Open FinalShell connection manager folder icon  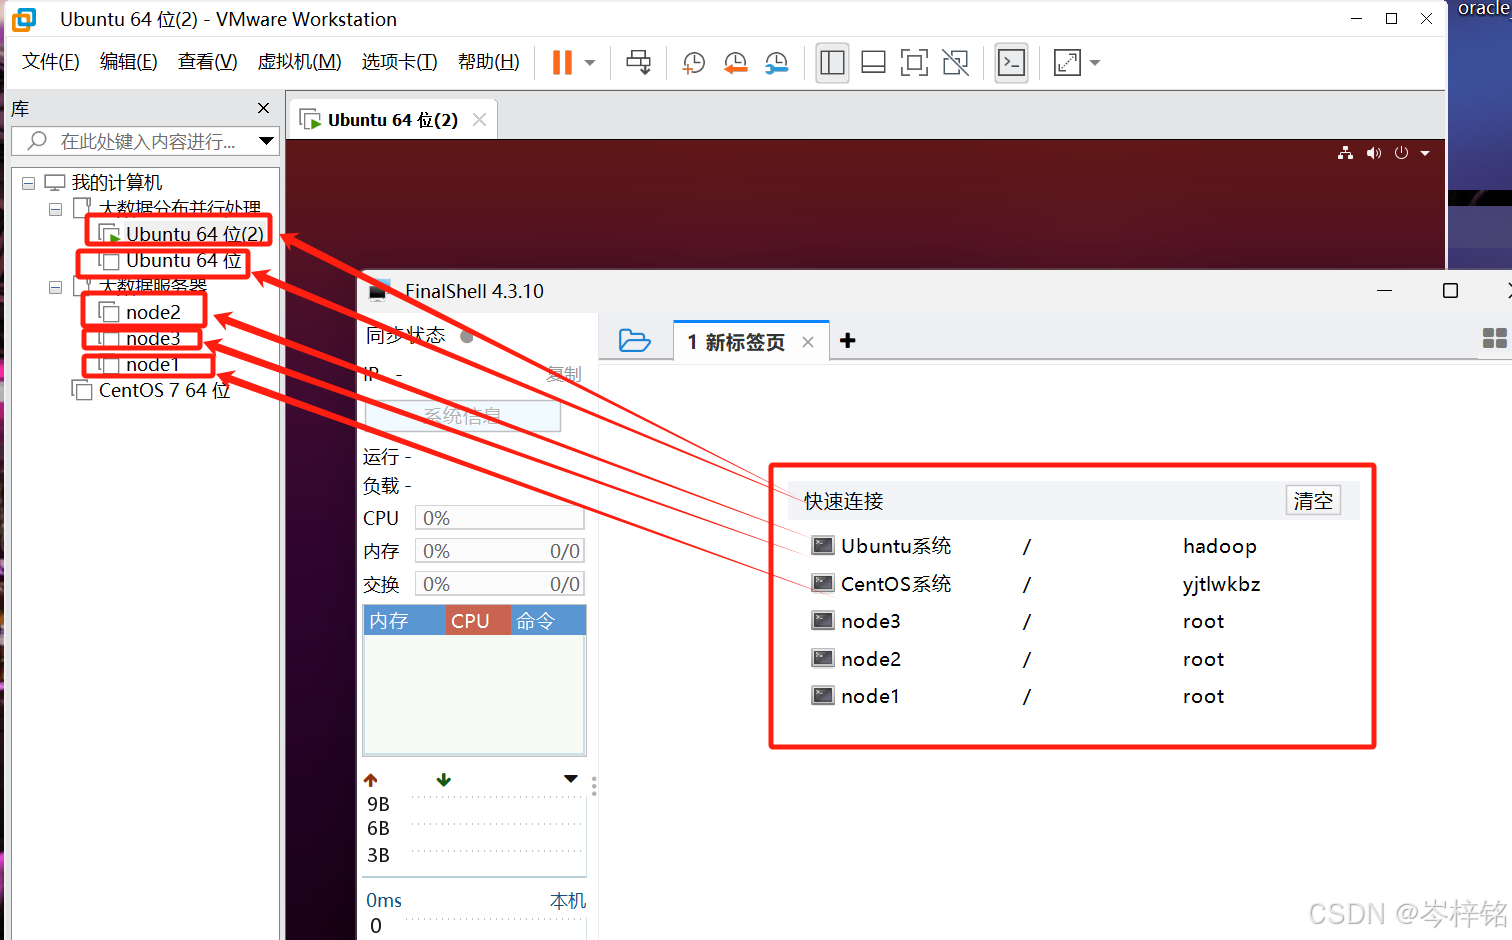pyautogui.click(x=635, y=340)
